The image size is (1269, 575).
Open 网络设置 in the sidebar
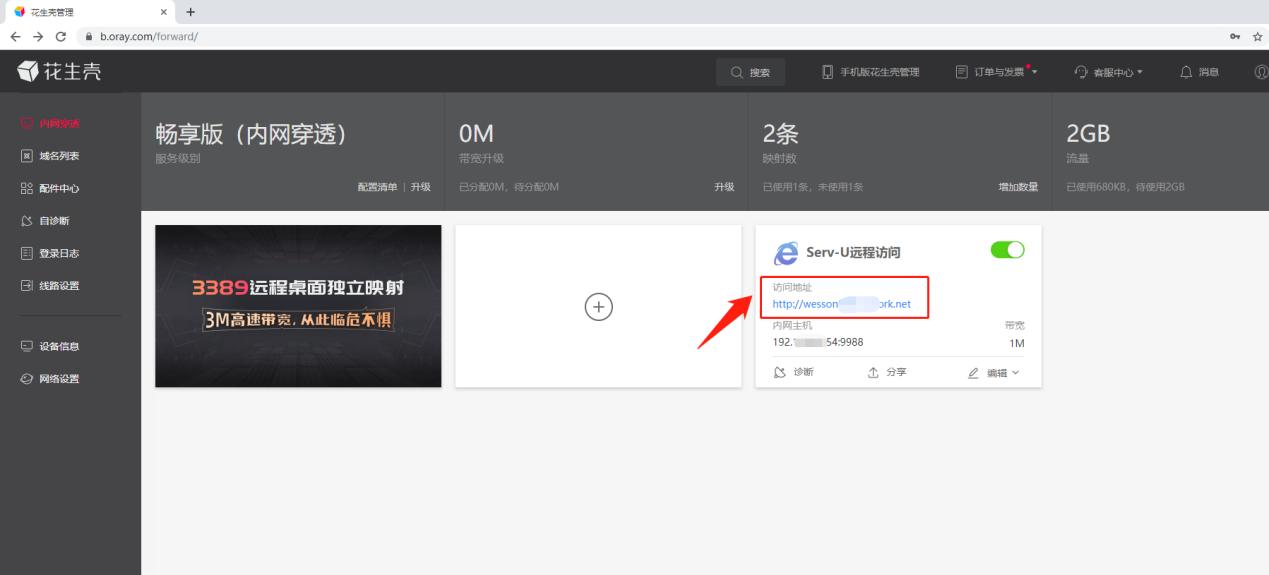pos(50,379)
